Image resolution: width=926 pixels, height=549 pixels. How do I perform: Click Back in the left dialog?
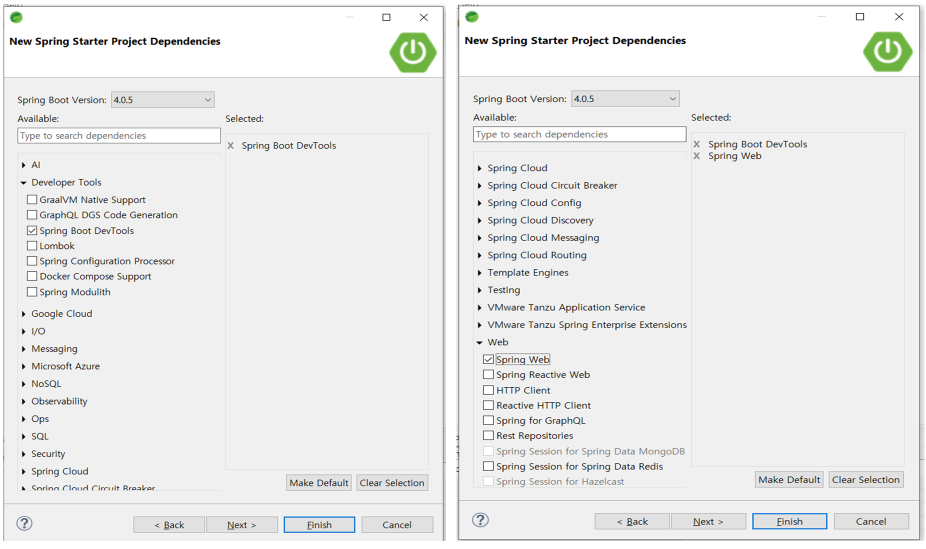(169, 525)
